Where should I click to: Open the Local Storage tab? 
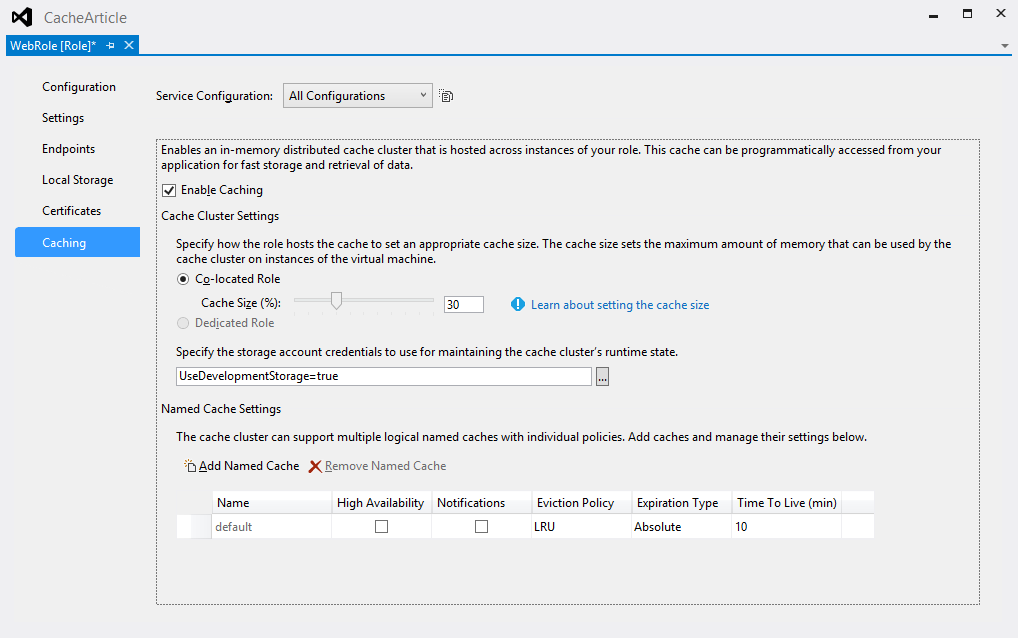[x=77, y=180]
